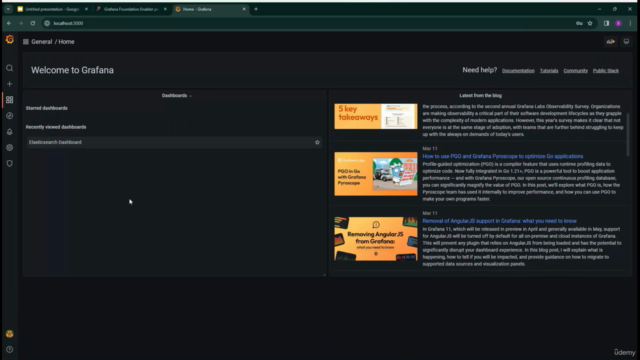Click browser back arrow
Viewport: 640px width, 360px height.
point(9,23)
